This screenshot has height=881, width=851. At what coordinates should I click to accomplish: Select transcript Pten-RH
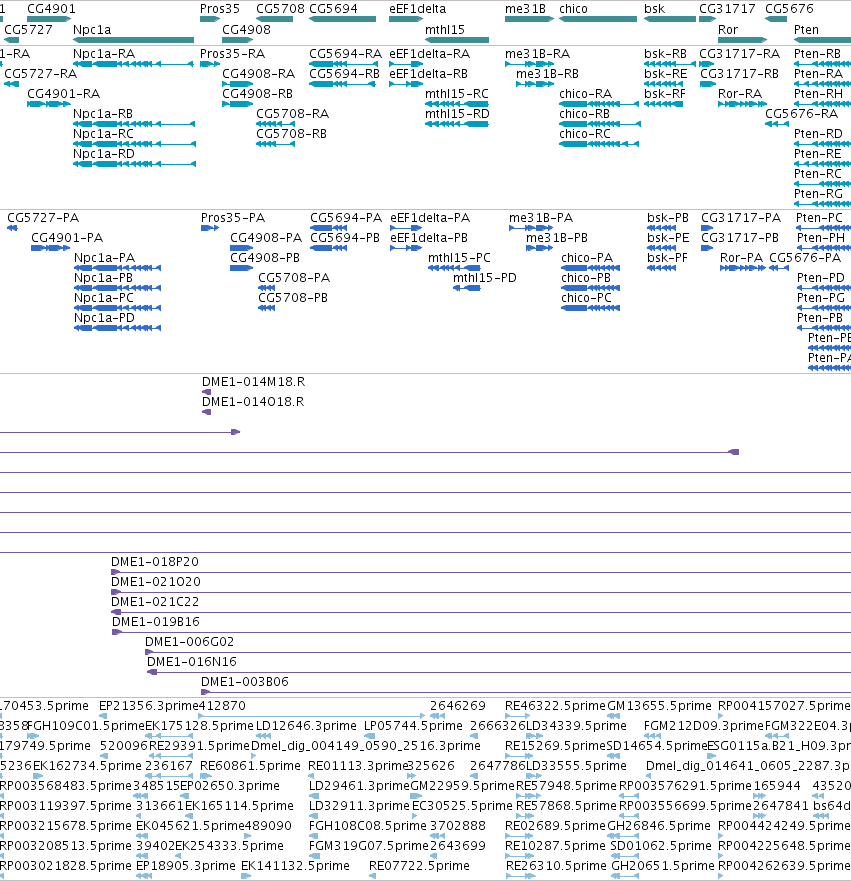[x=822, y=104]
